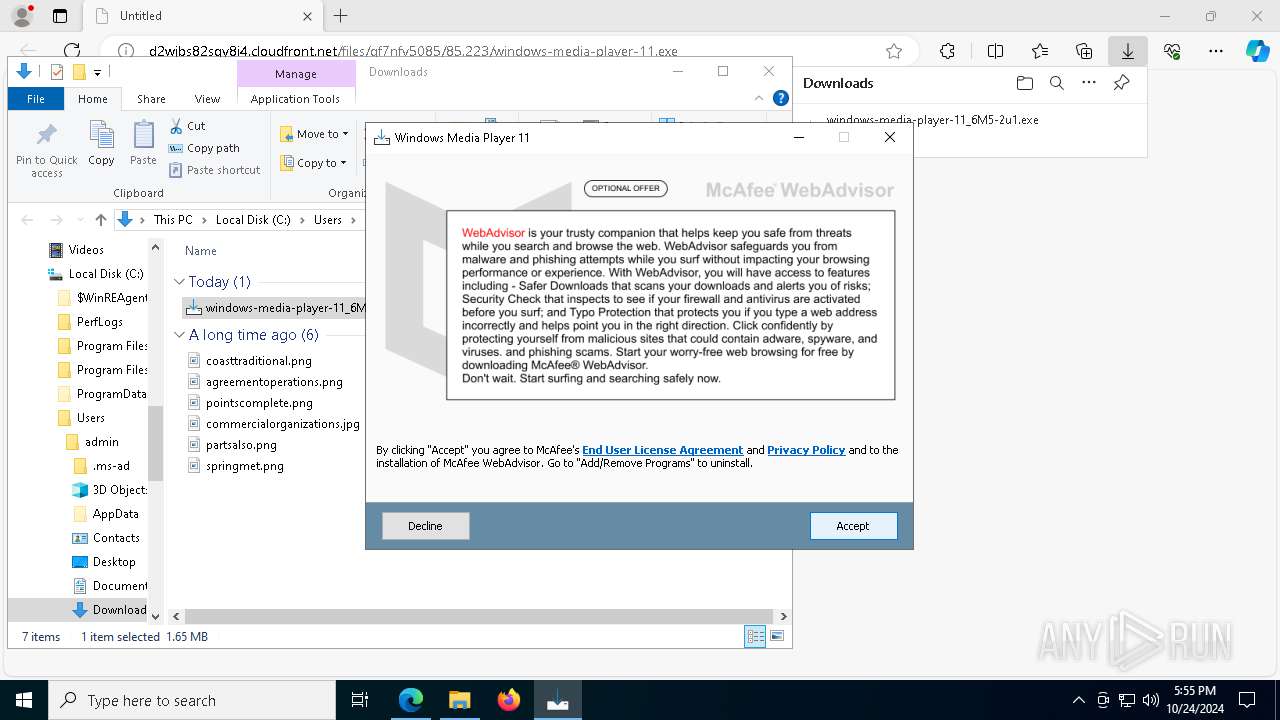Viewport: 1280px width, 720px height.
Task: Open Windows Start menu
Action: click(x=24, y=700)
